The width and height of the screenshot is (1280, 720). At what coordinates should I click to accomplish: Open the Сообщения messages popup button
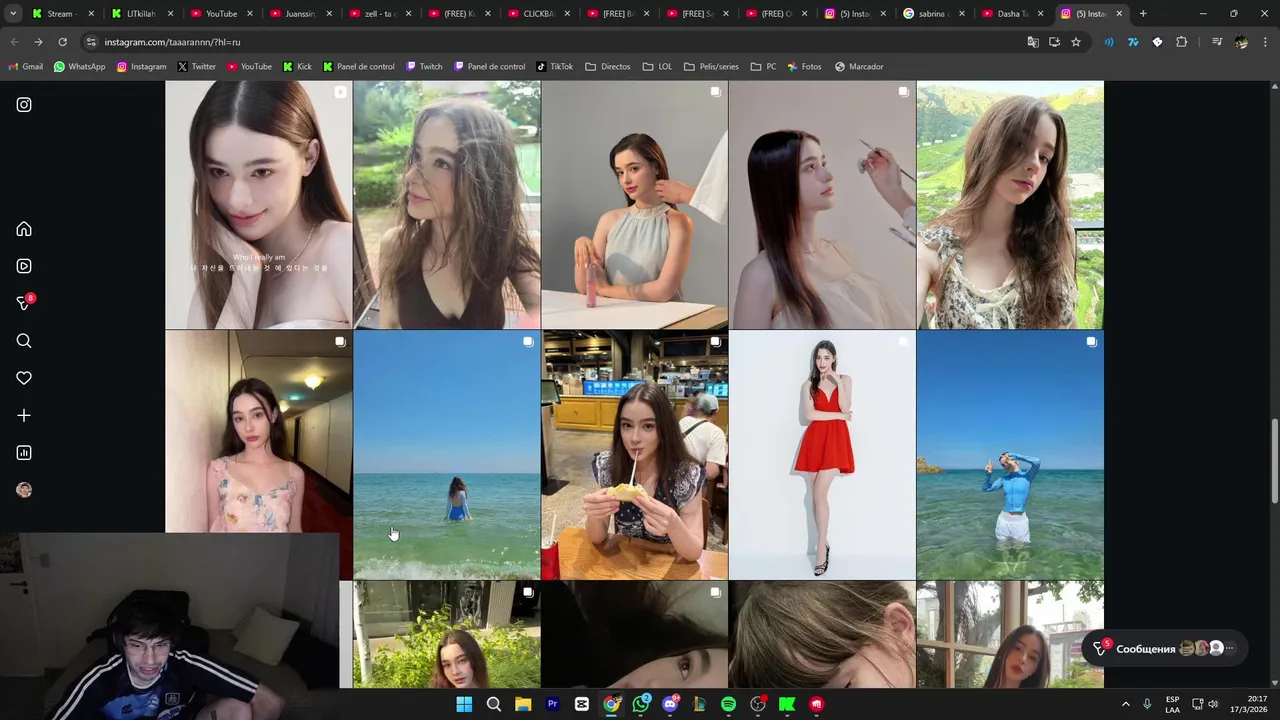1164,649
